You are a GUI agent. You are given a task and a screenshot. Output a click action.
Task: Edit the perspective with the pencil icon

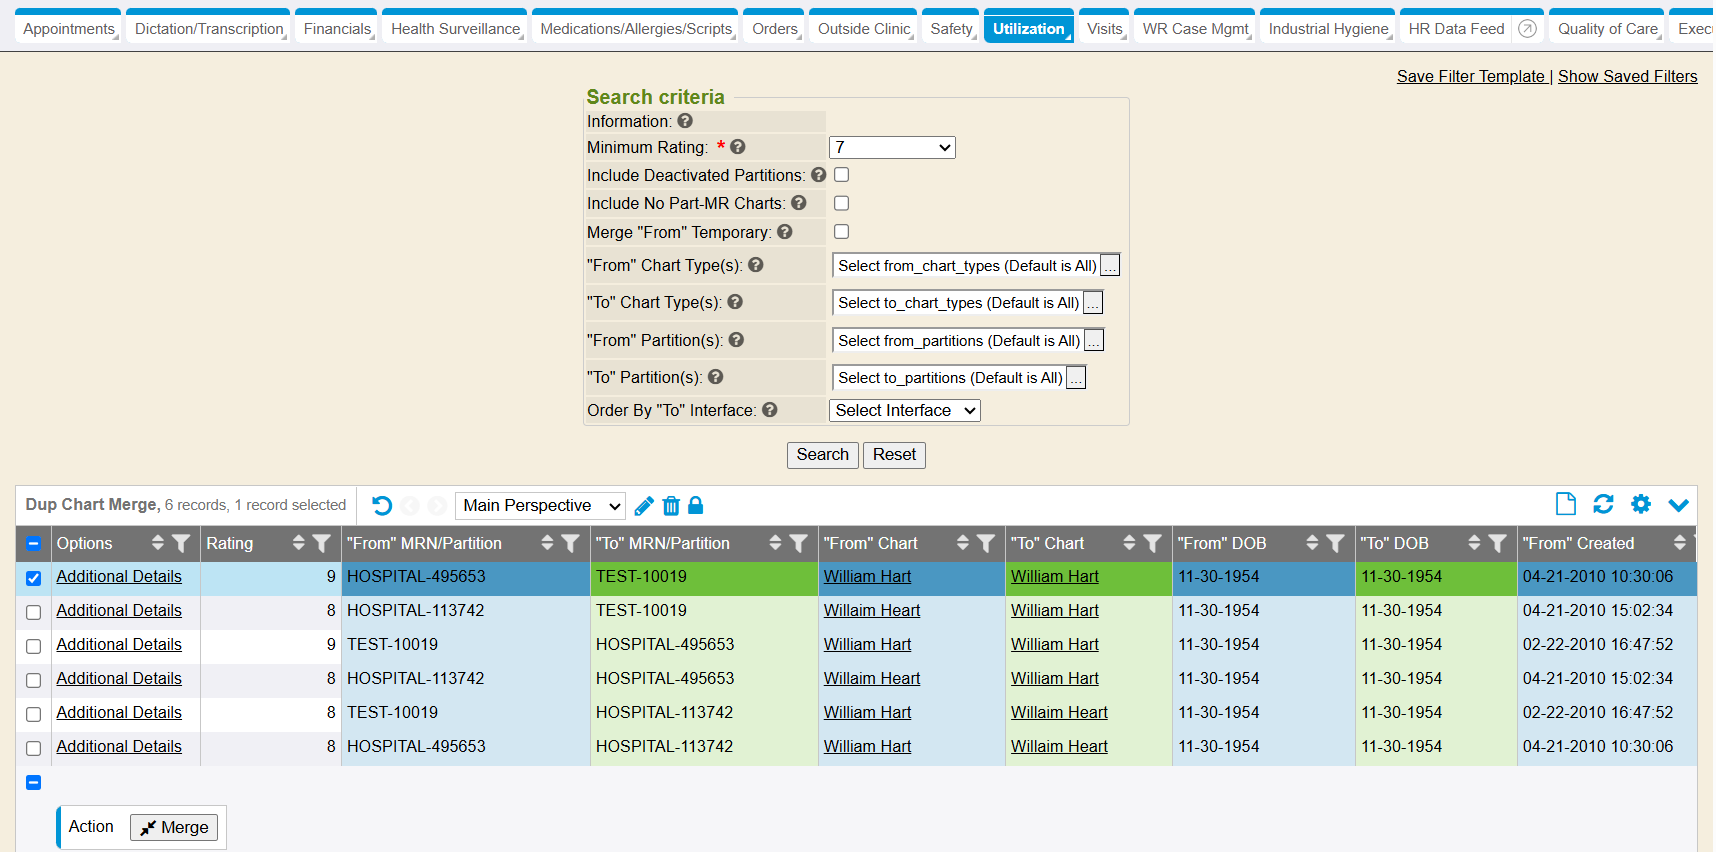[644, 506]
